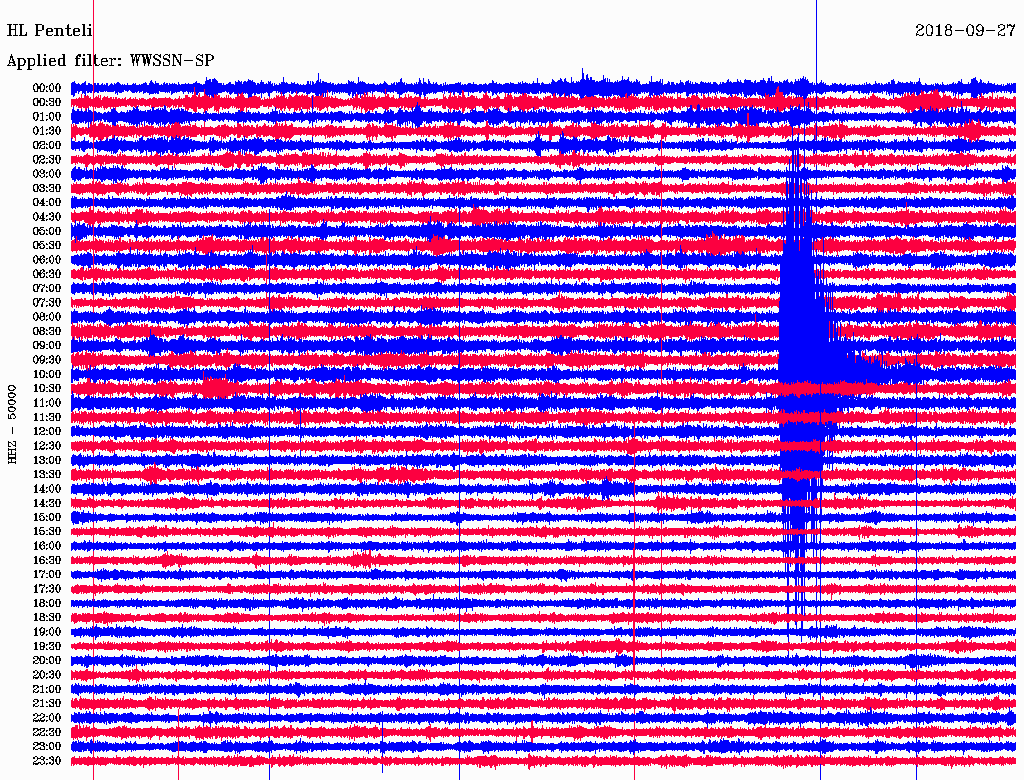Viewport: 1024px width, 780px height.
Task: Click the large earthquake burst on the 10:00 trace
Action: (805, 374)
